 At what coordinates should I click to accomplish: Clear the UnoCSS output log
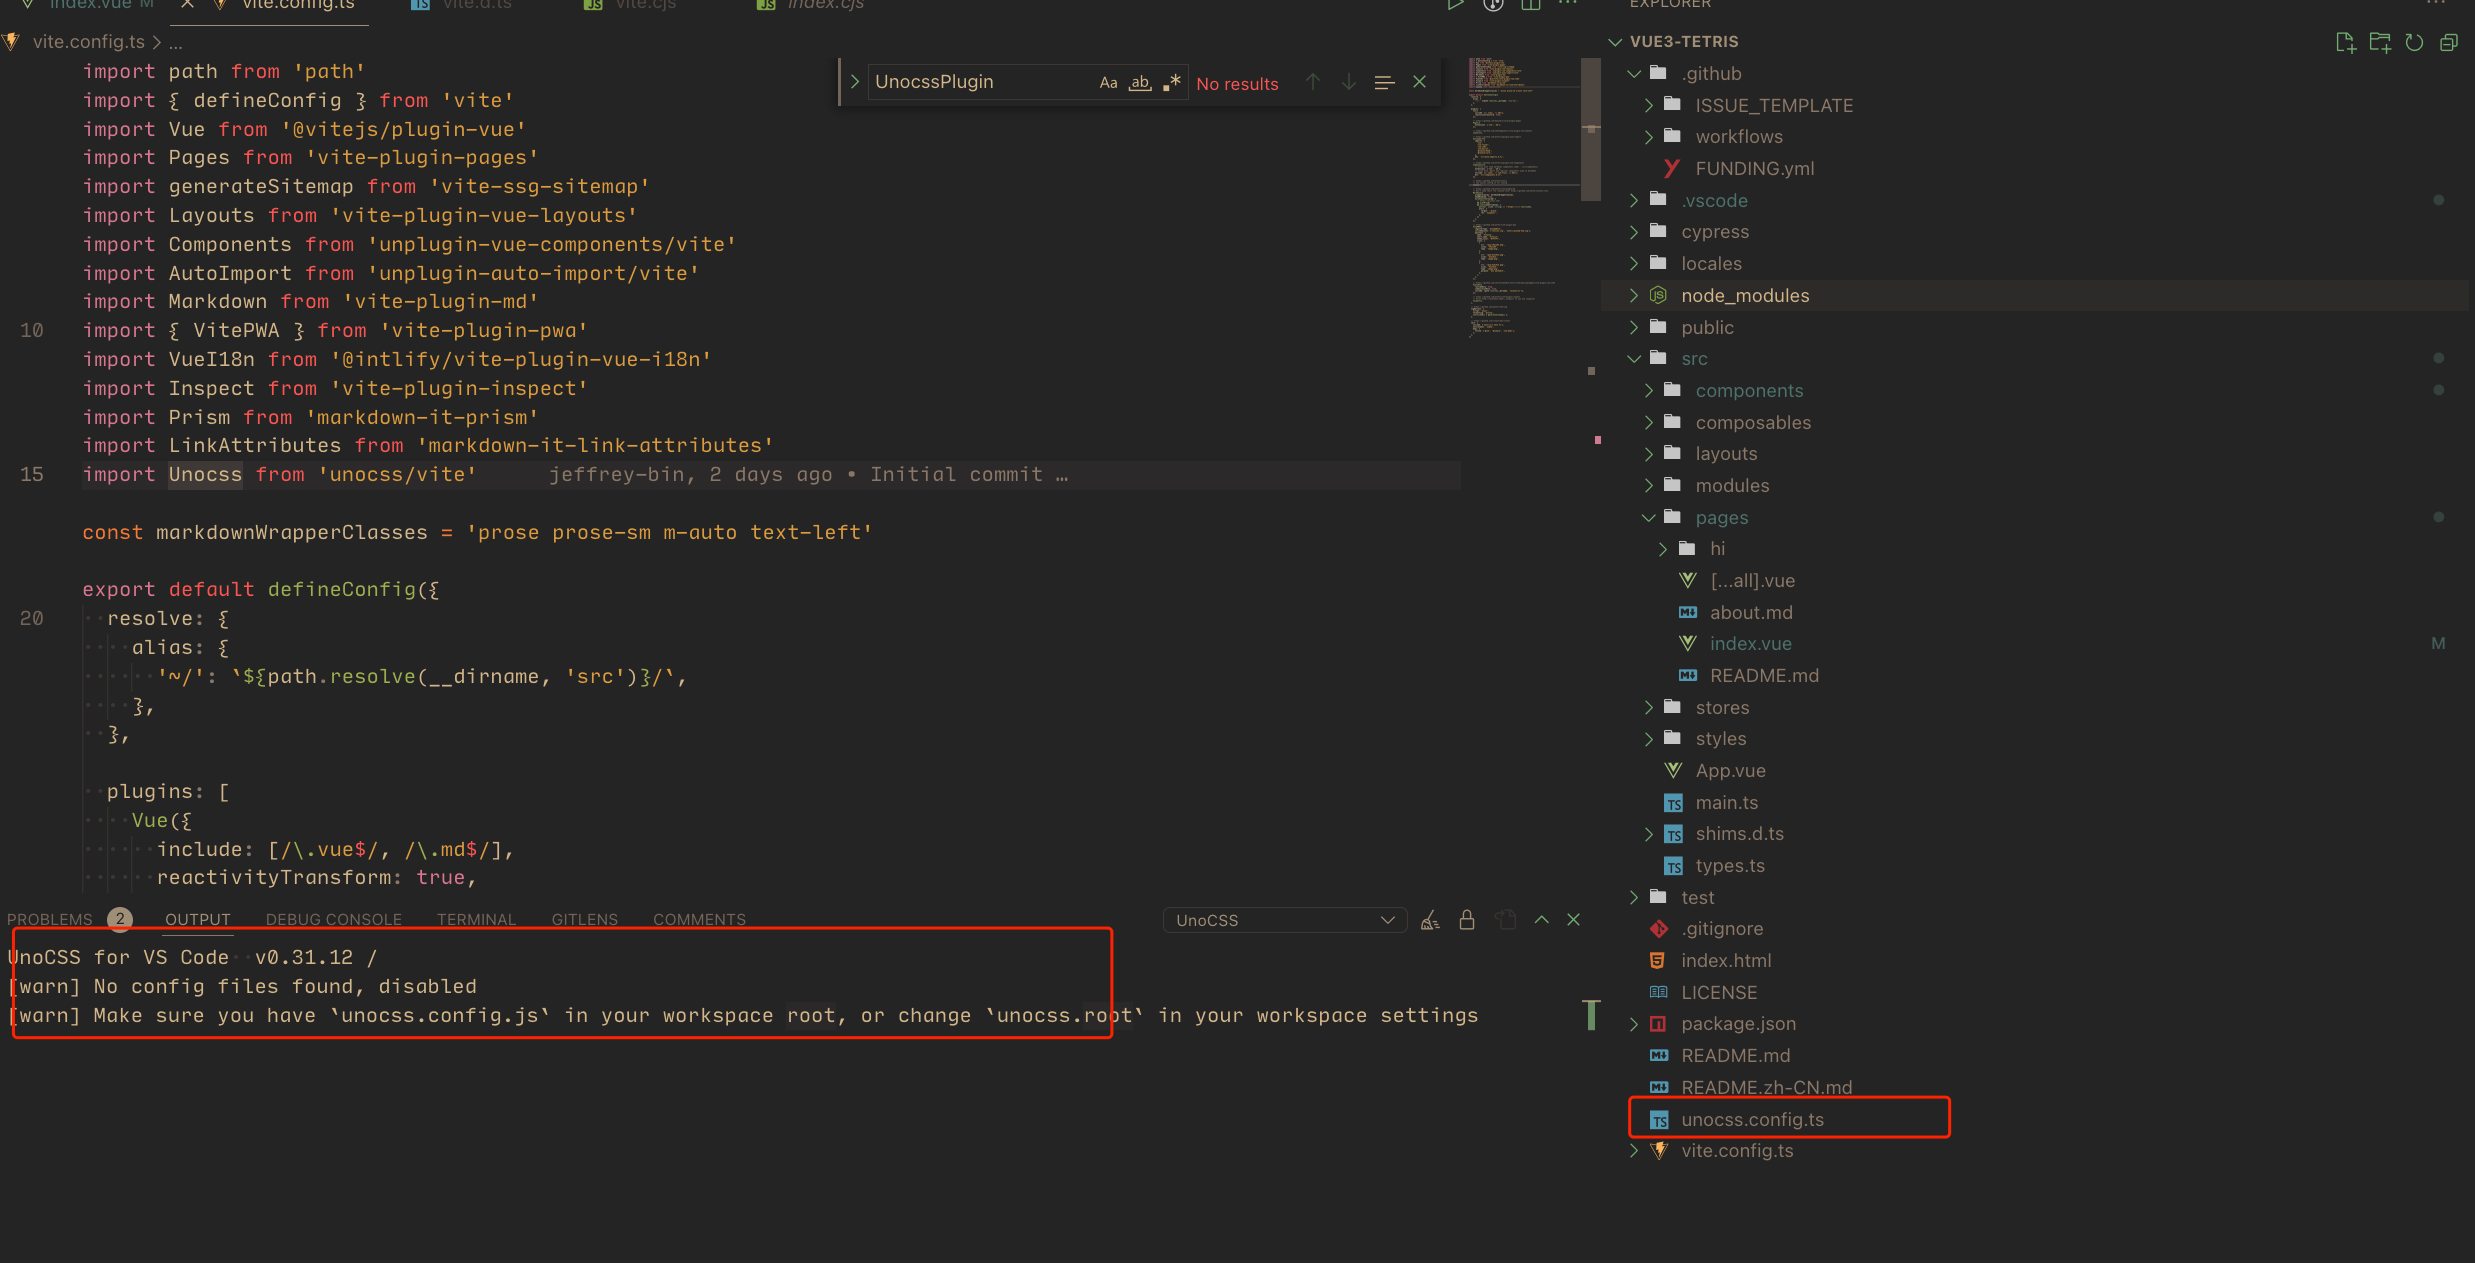pyautogui.click(x=1430, y=919)
